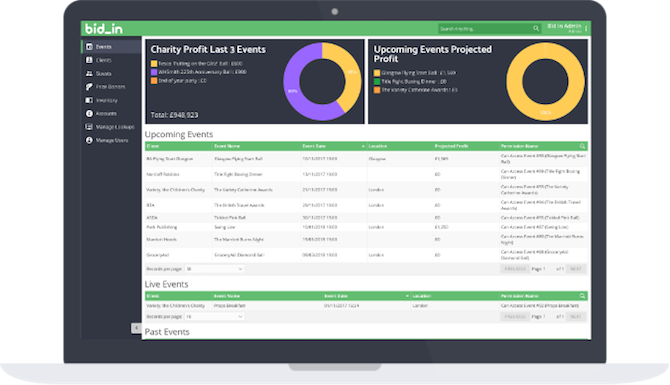The image size is (670, 385).
Task: Click the purple WHSmith legend swatch
Action: pos(154,72)
